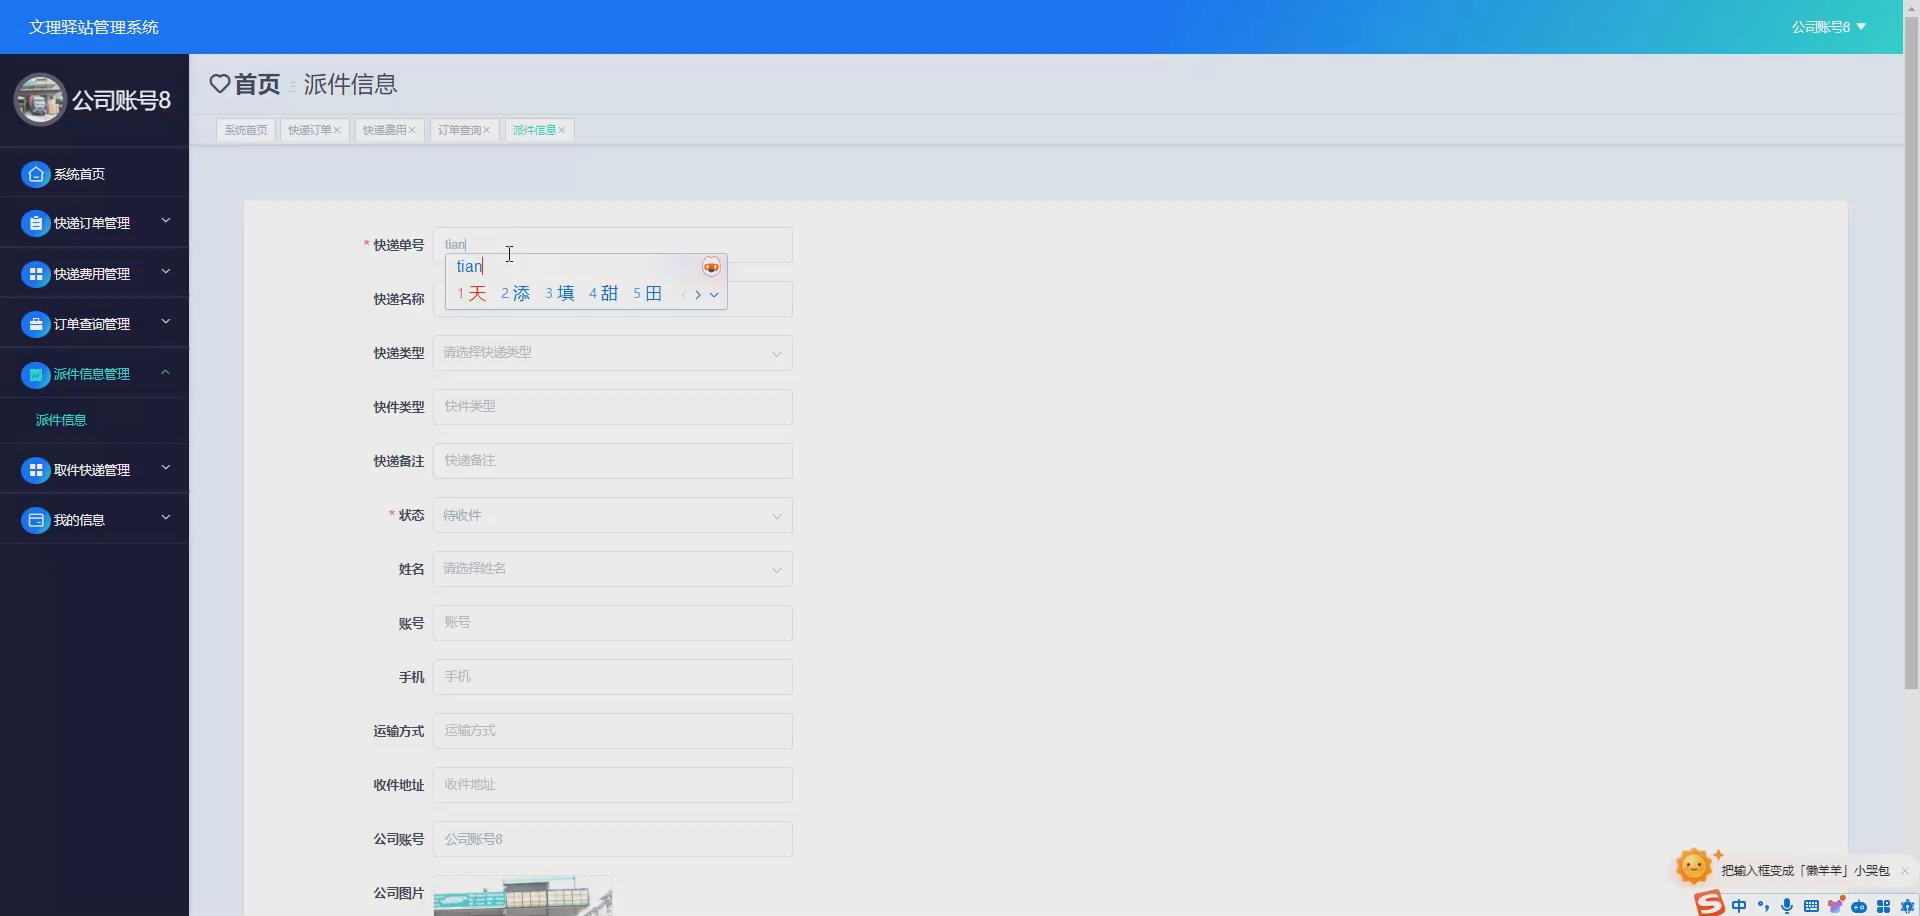1920x916 pixels.
Task: Click the grid icon for 快递费用管理
Action: click(36, 273)
